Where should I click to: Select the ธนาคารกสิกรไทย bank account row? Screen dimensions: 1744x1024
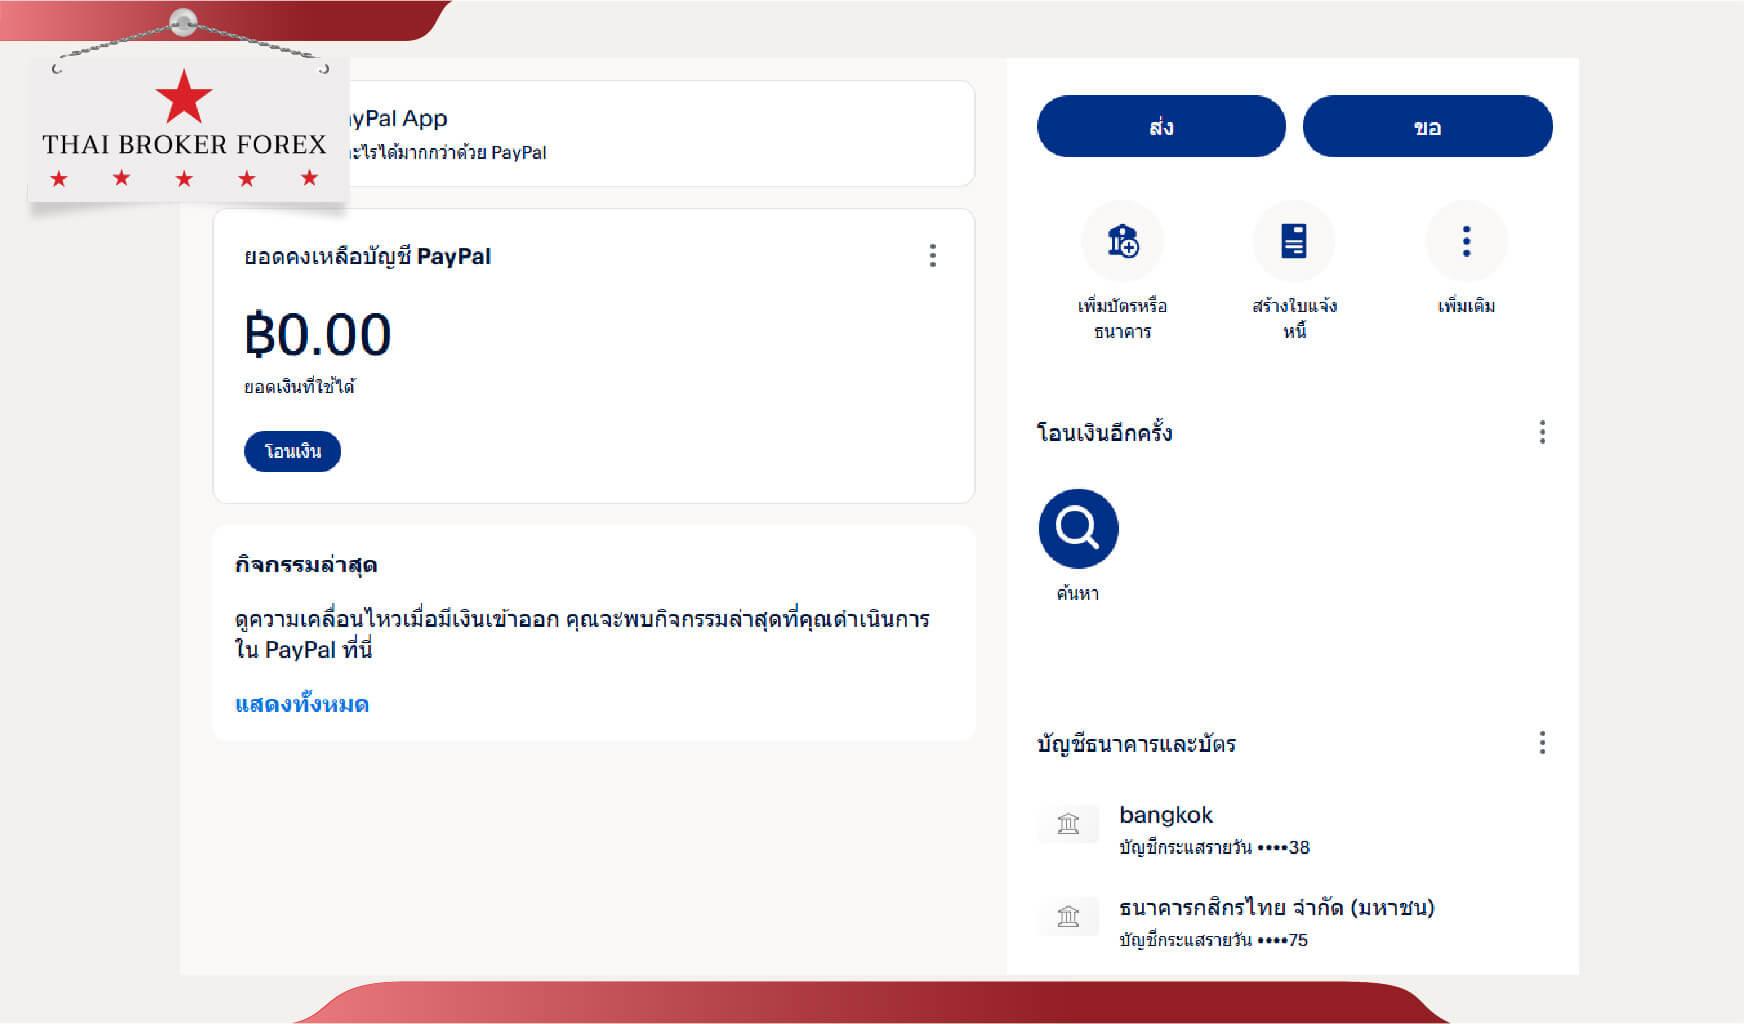click(x=1295, y=922)
